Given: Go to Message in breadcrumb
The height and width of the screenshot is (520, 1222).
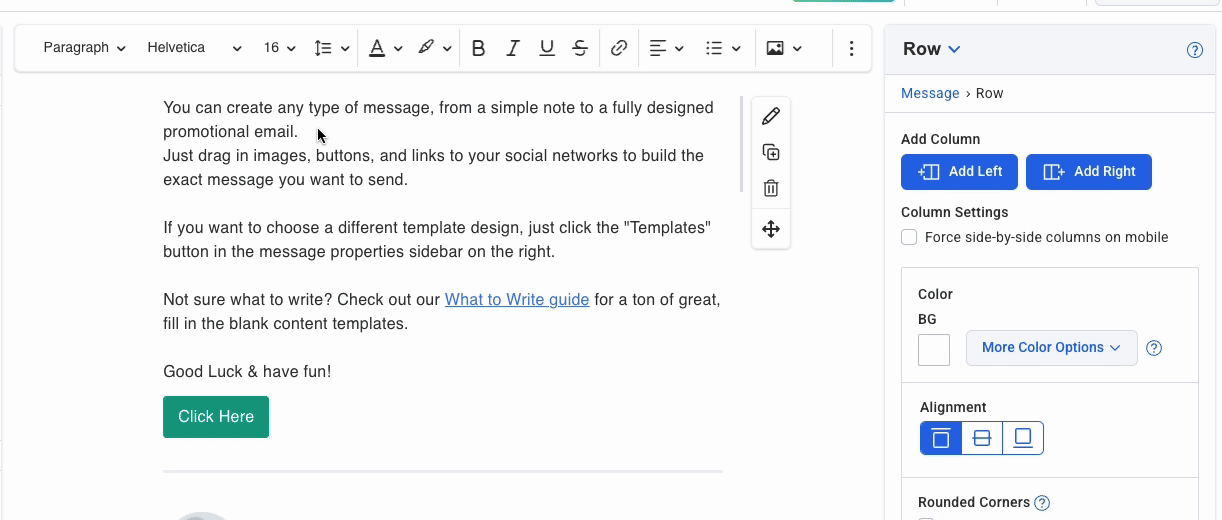Looking at the screenshot, I should click(930, 93).
